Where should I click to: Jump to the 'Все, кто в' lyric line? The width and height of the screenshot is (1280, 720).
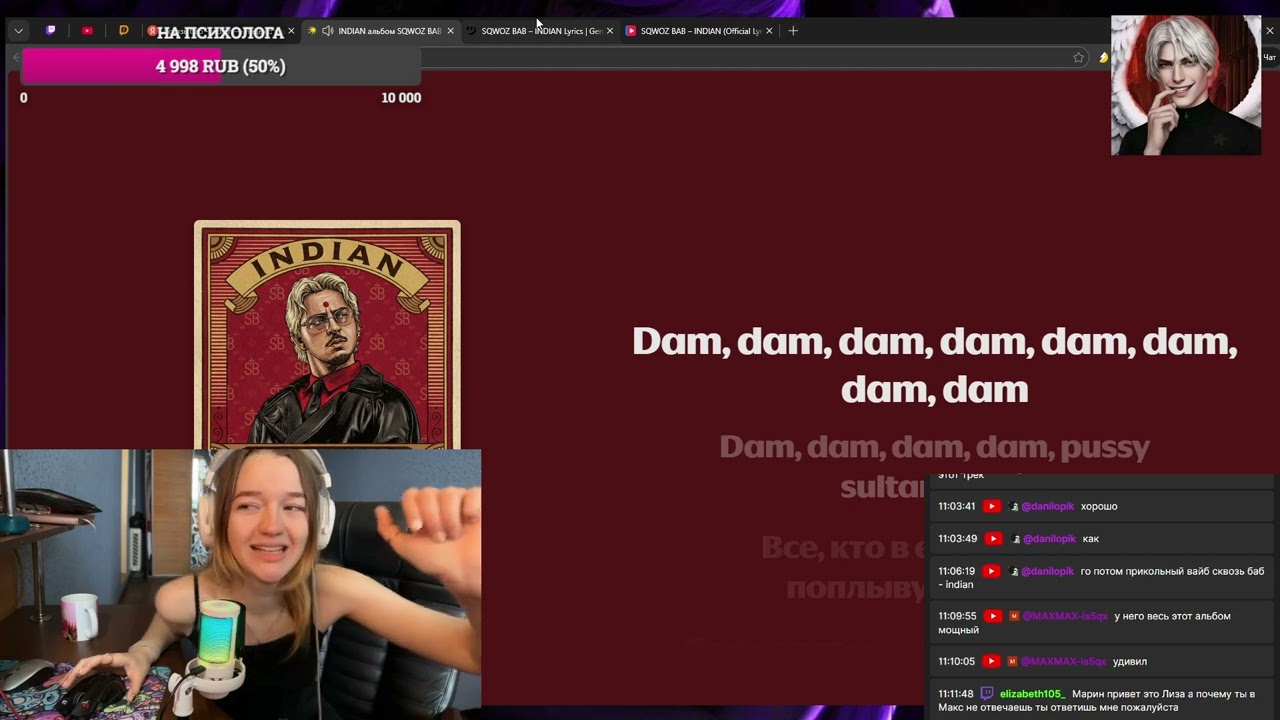(x=845, y=567)
